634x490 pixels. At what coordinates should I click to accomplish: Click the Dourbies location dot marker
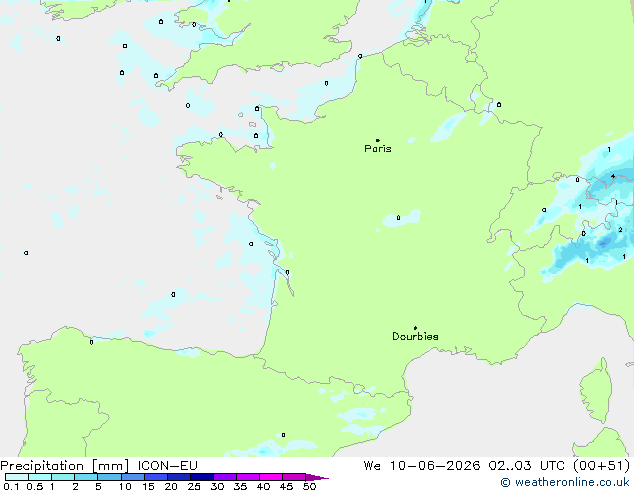415,328
